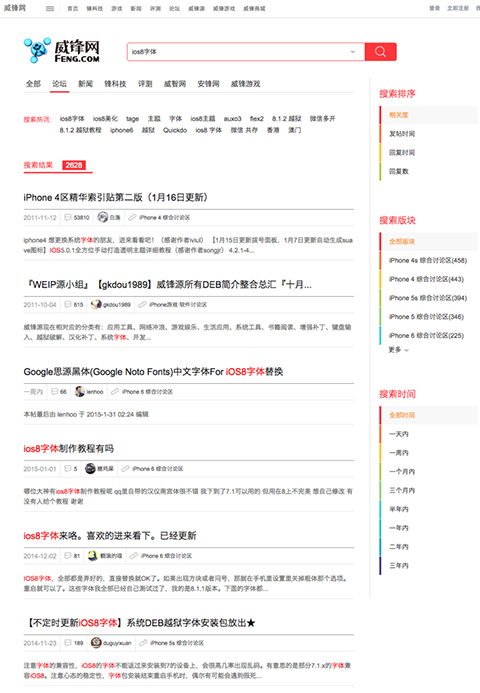
Task: Click comment icon in 2015-01-01 result row
Action: [x=68, y=468]
